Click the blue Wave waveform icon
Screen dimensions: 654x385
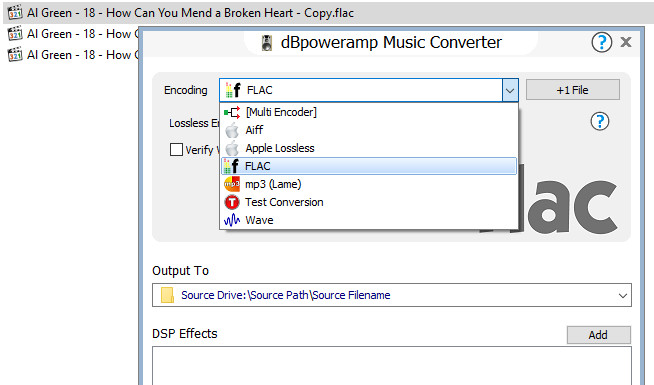[232, 220]
